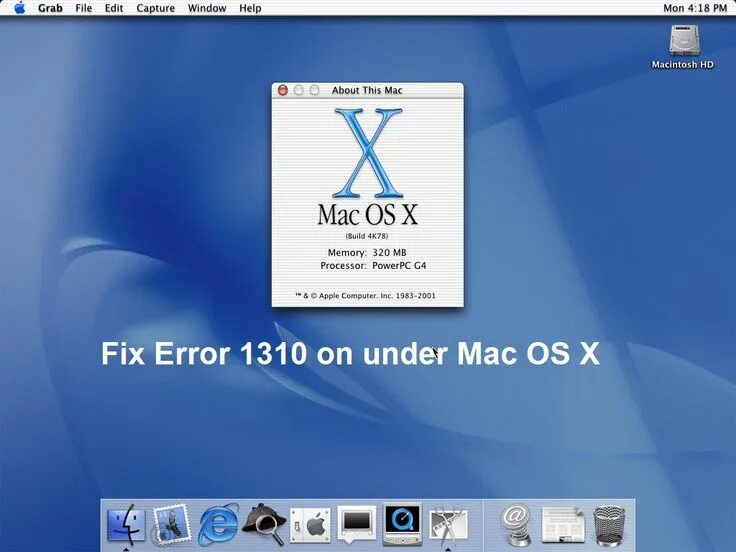Viewport: 736px width, 552px height.
Task: Open the Edit menu
Action: point(114,8)
